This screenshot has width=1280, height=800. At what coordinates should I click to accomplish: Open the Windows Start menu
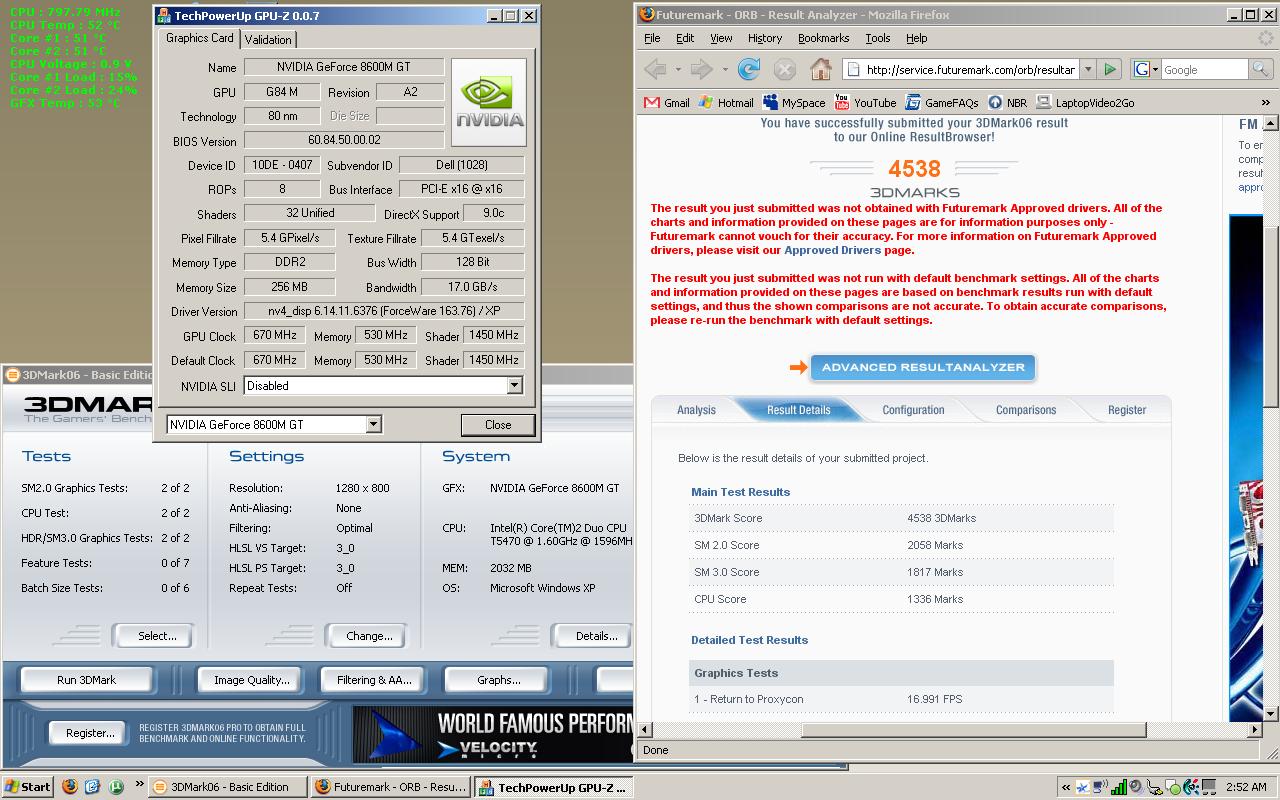(x=28, y=787)
